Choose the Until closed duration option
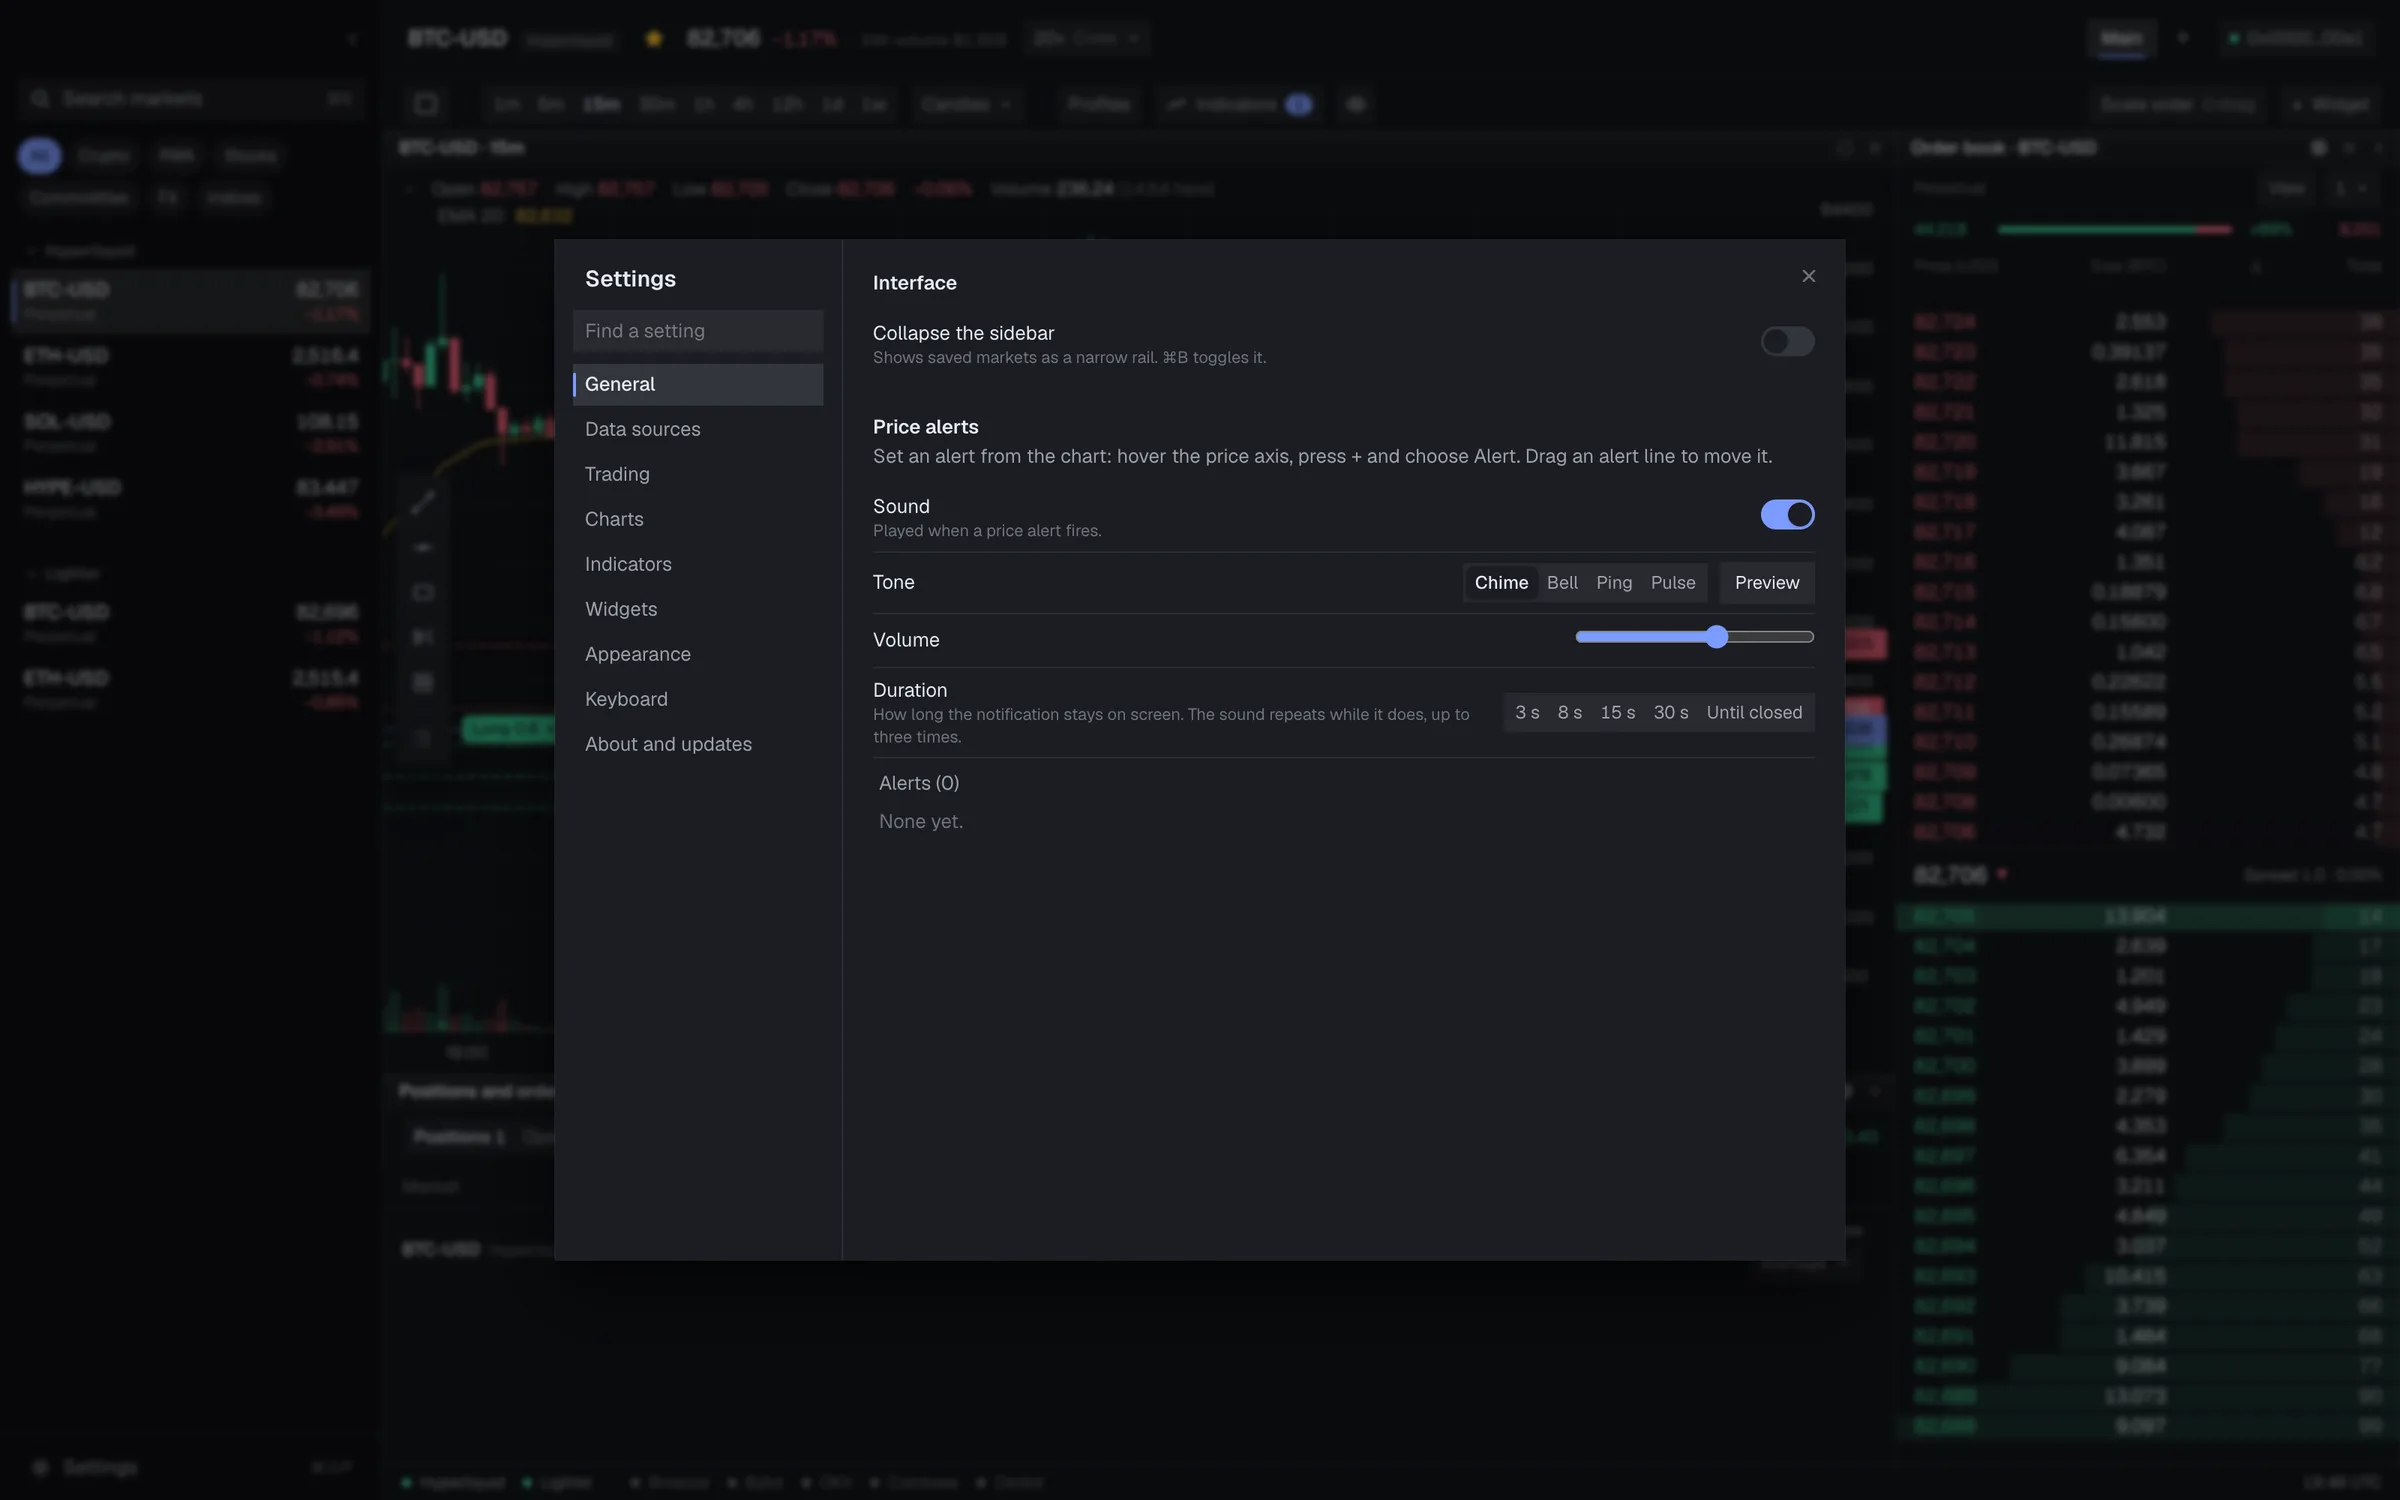This screenshot has height=1500, width=2400. 1754,713
